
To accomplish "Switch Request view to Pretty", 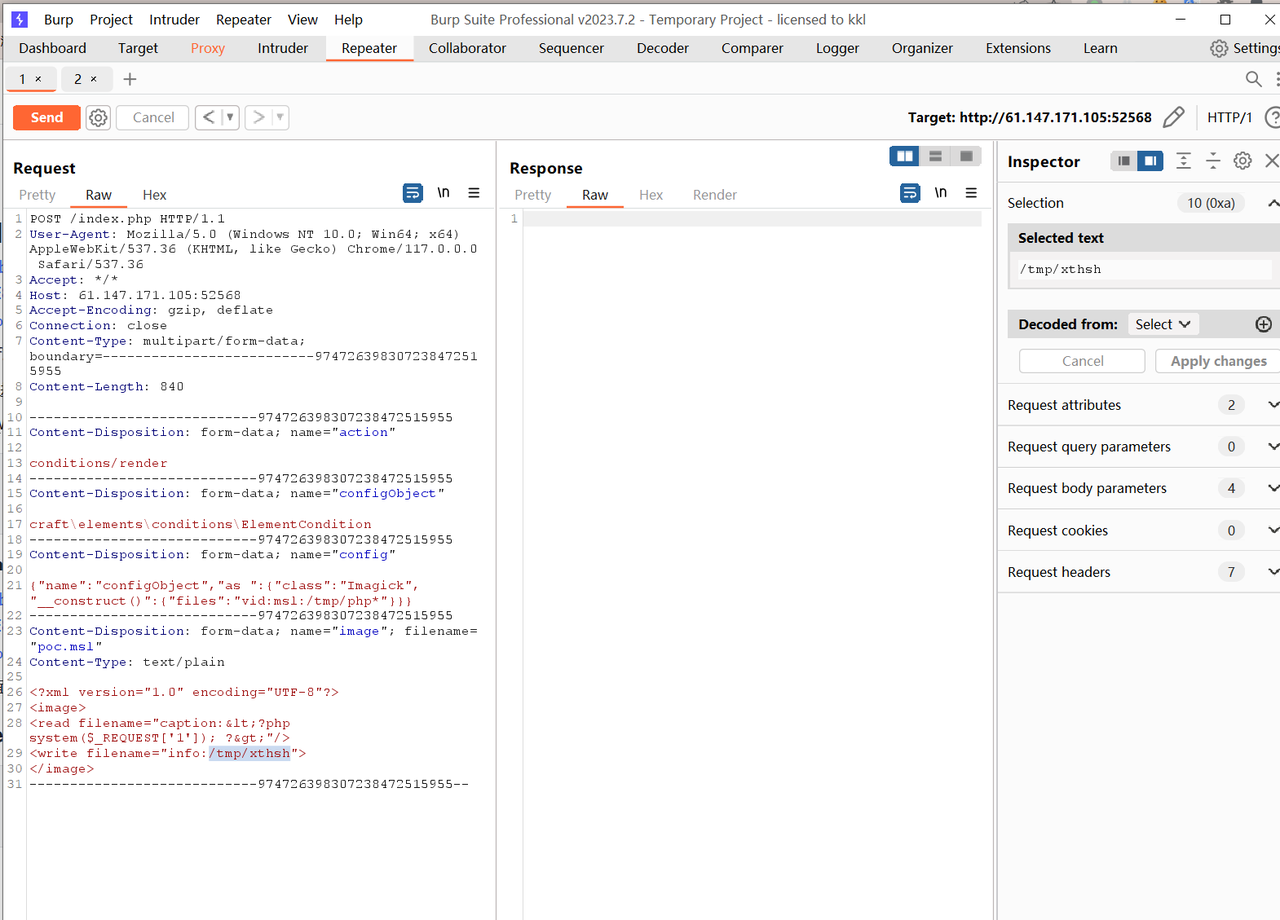I will pos(37,195).
